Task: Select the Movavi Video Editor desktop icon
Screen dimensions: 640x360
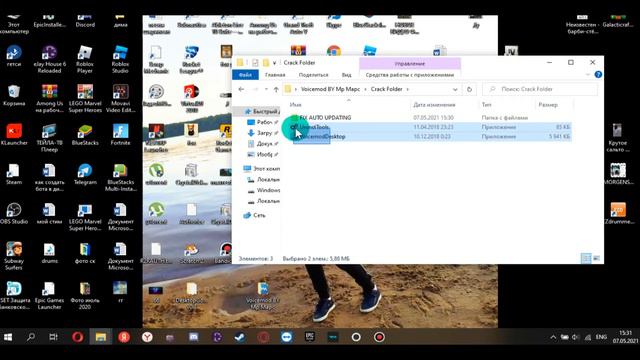Action: click(x=120, y=98)
